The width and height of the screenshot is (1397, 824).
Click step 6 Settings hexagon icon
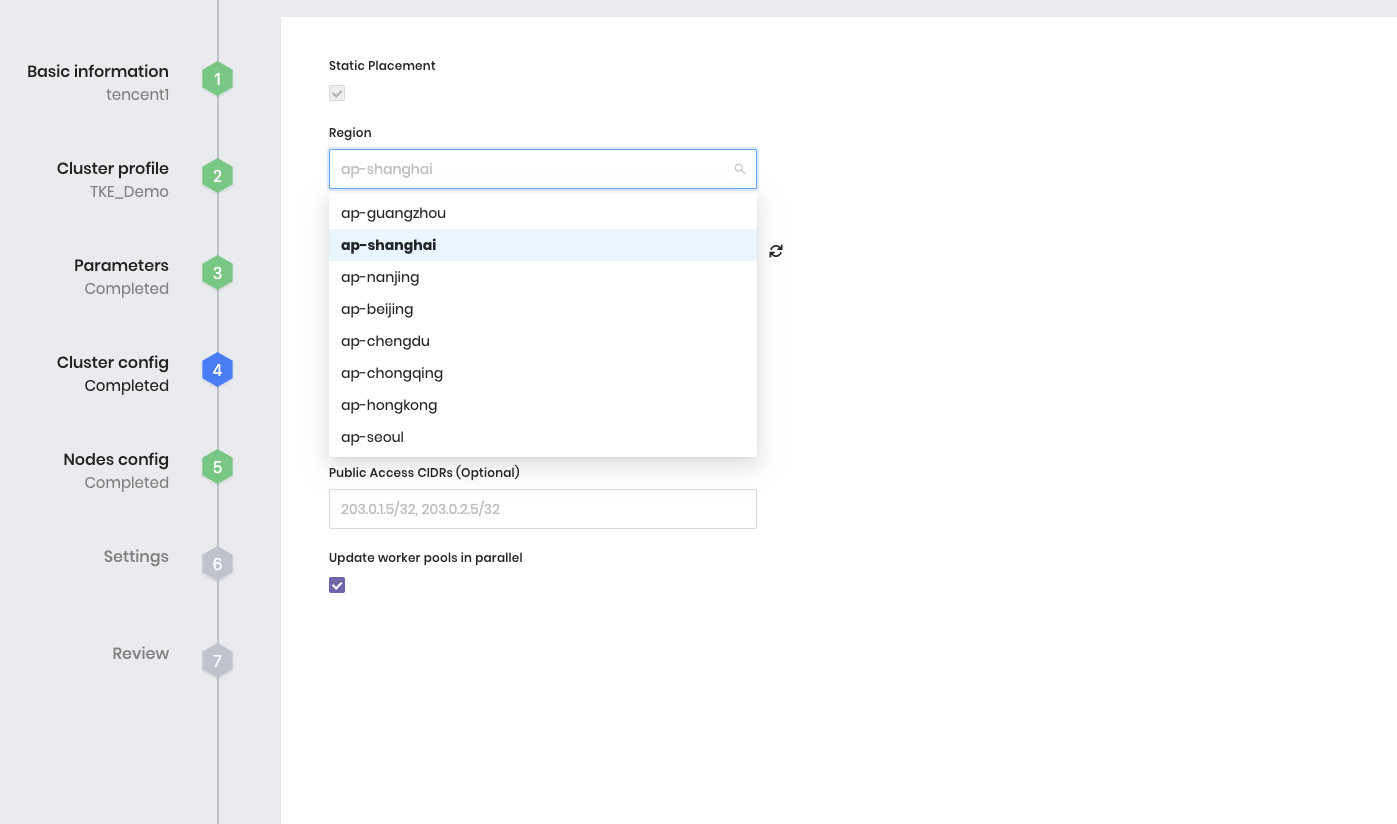(217, 565)
